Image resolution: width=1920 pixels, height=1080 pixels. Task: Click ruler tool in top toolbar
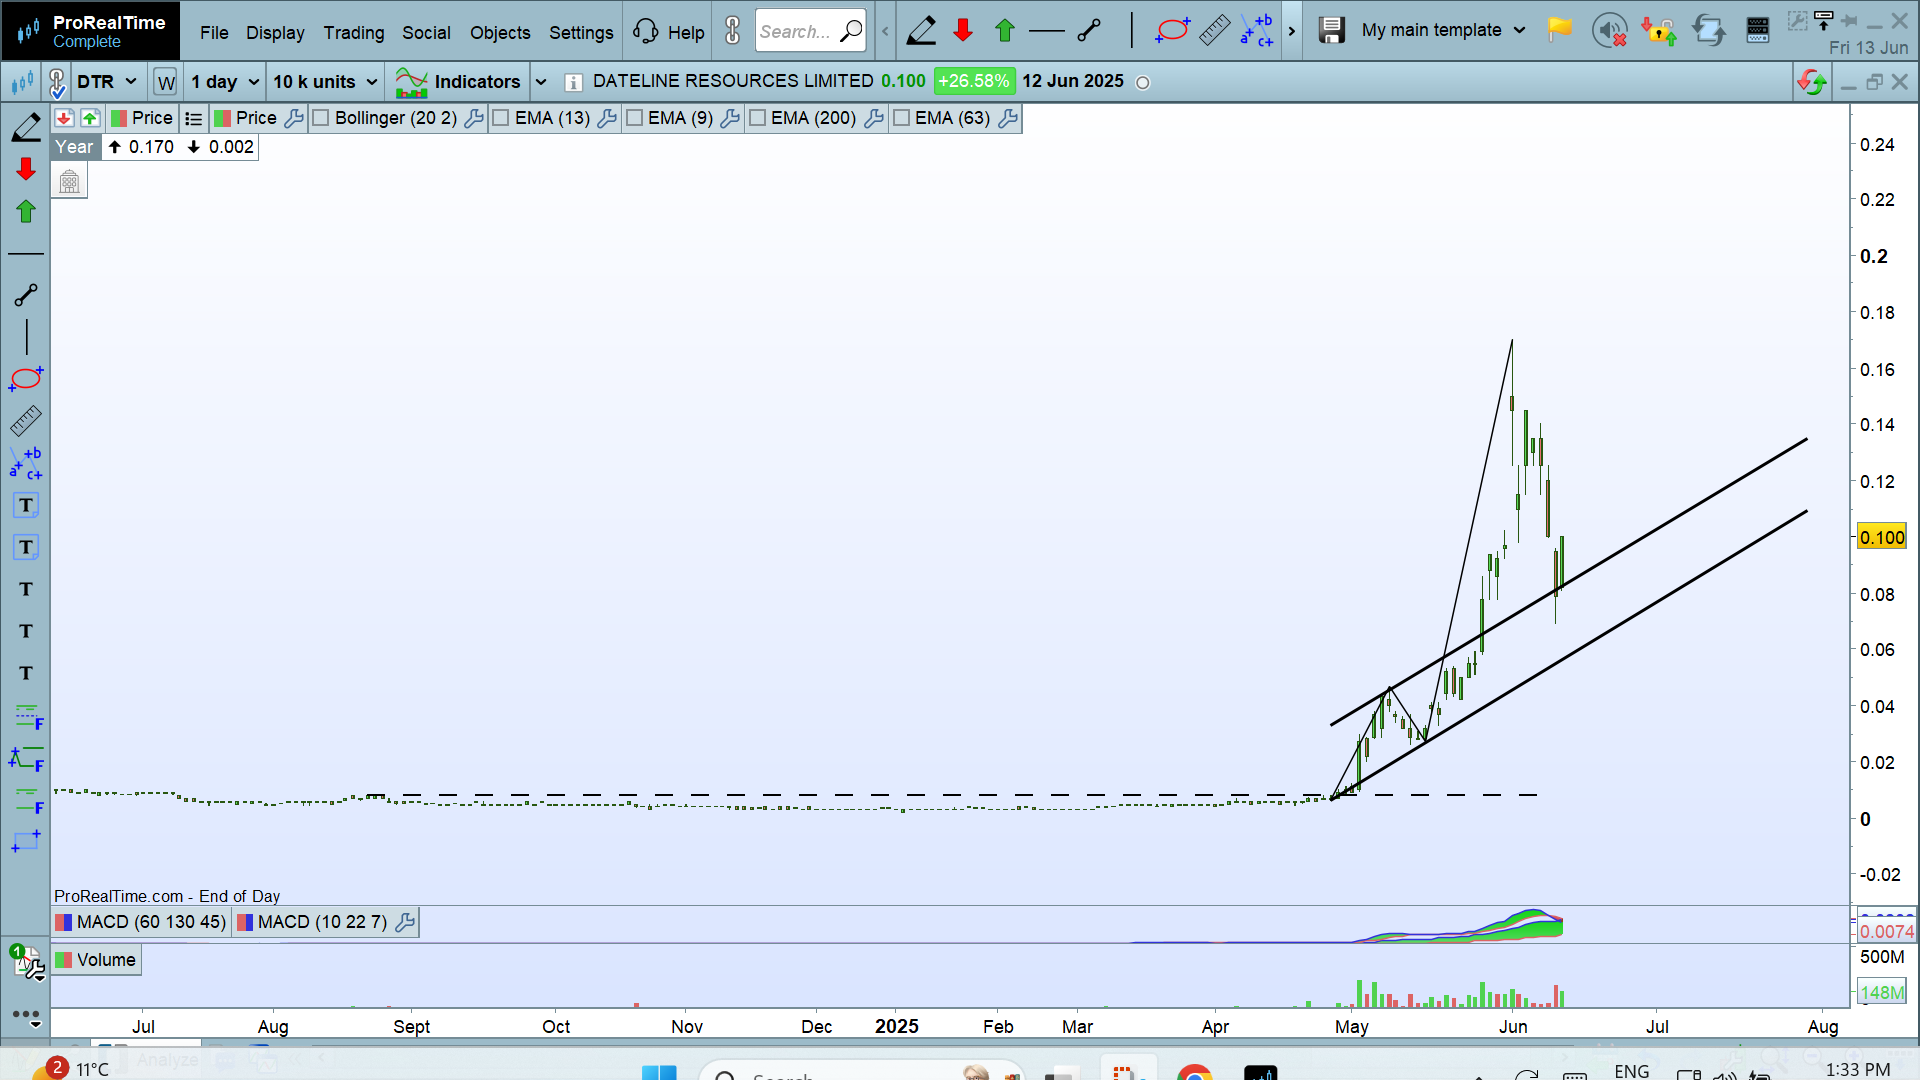(x=1214, y=30)
